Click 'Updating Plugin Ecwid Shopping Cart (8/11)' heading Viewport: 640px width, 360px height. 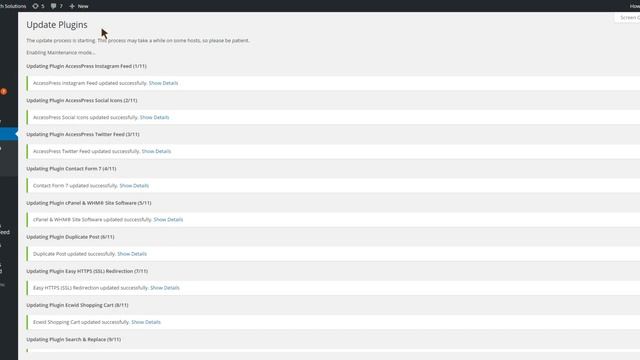click(77, 305)
